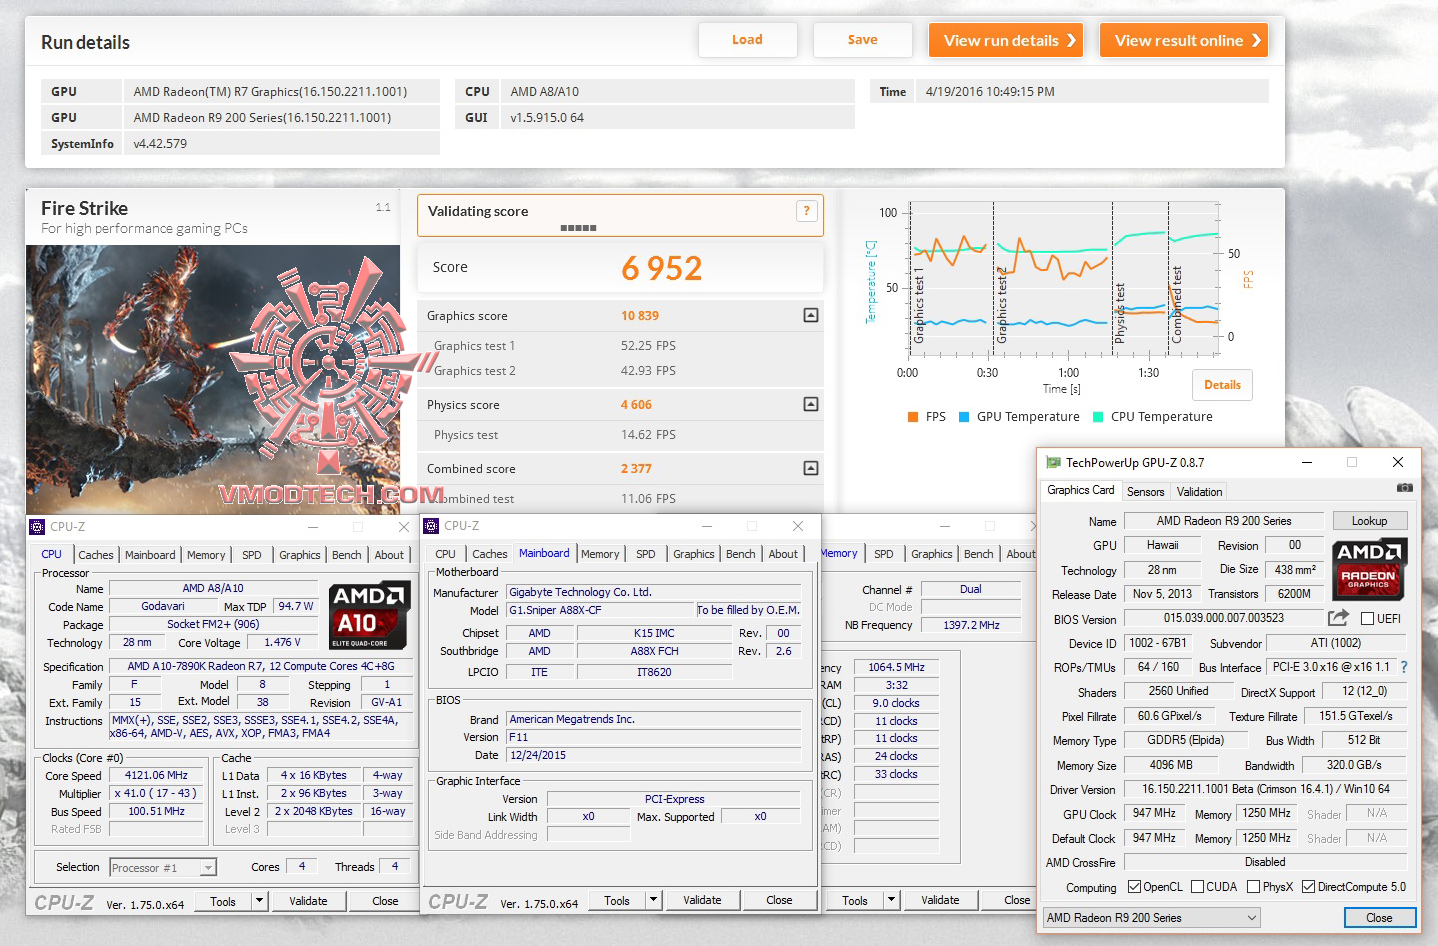Switch to the Sensors tab in GPU-Z

(x=1146, y=492)
